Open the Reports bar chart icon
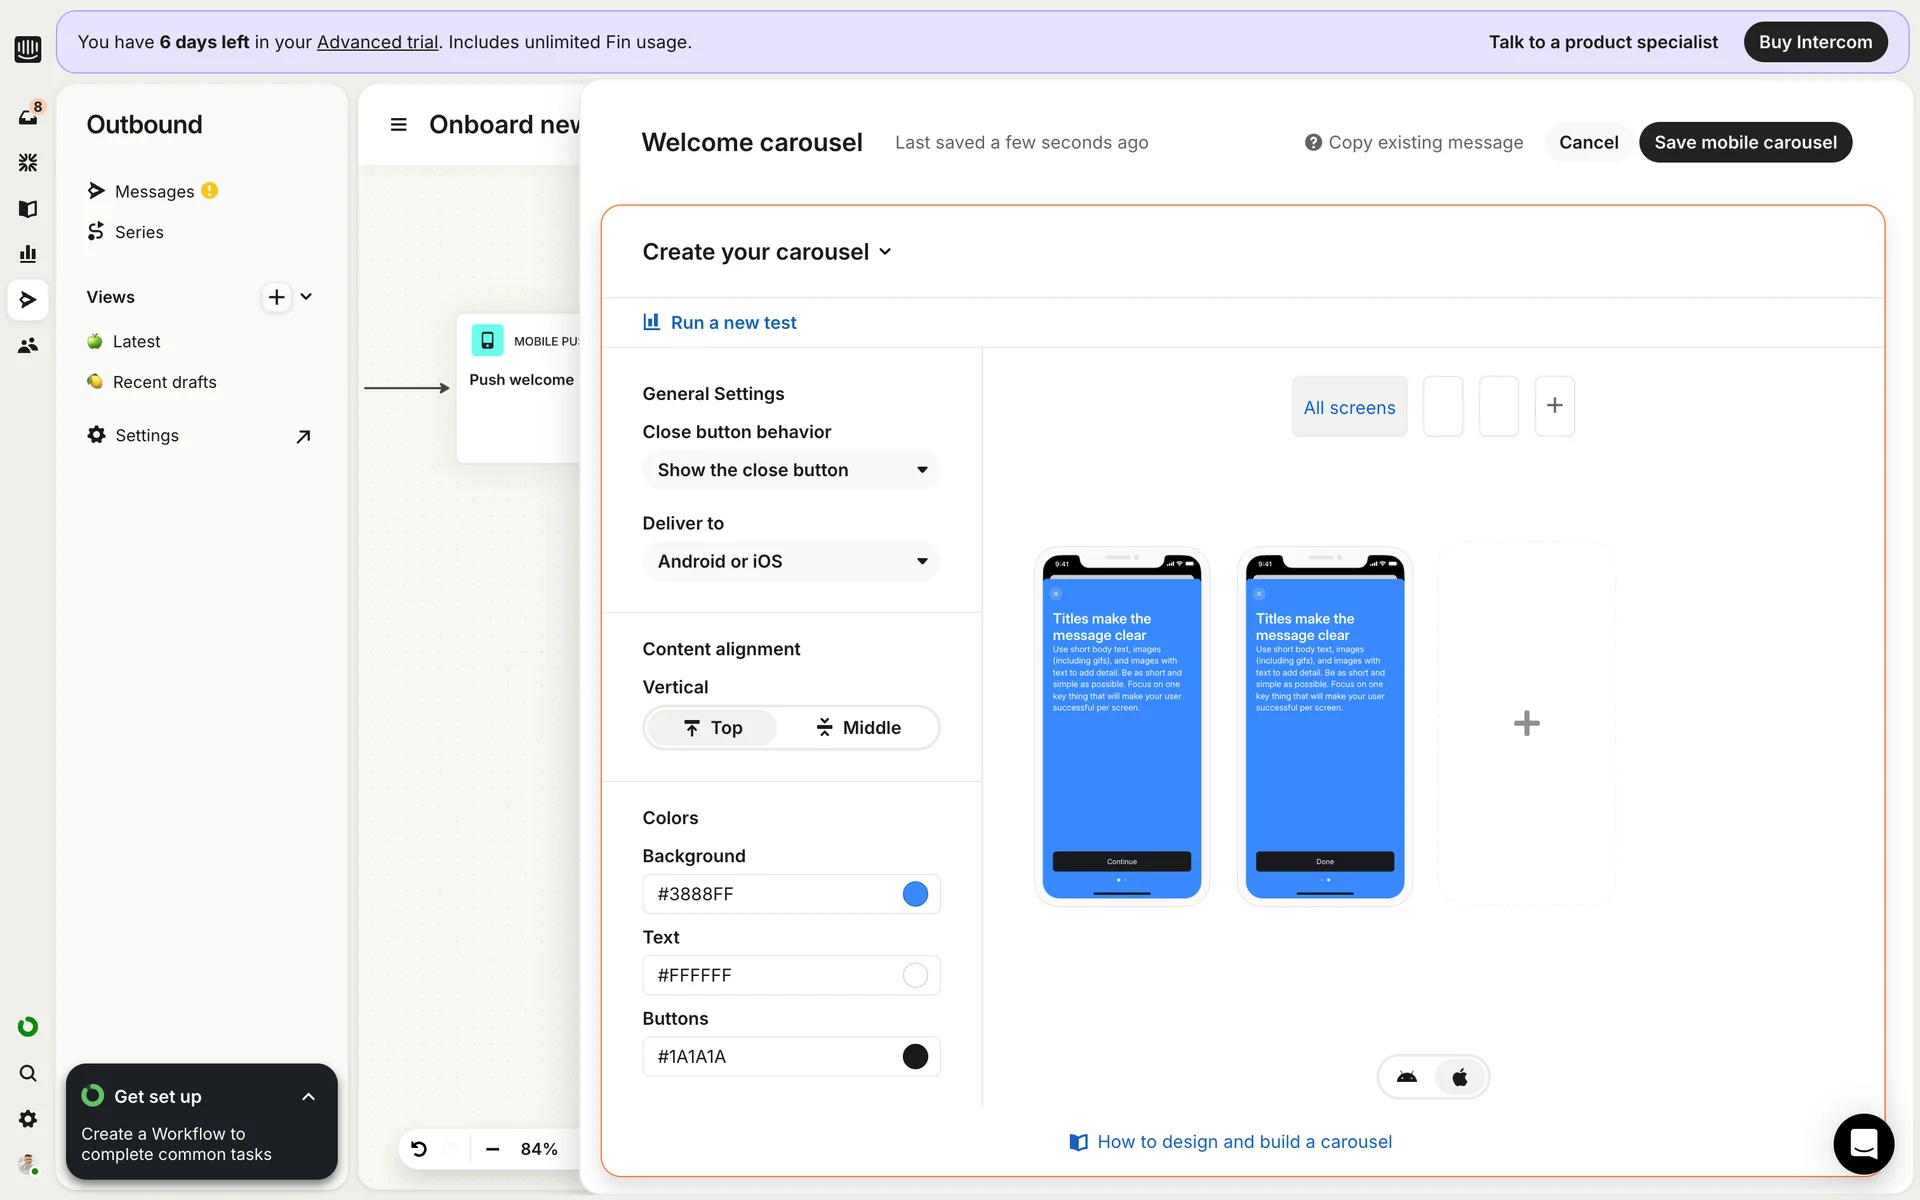This screenshot has width=1920, height=1200. click(x=28, y=254)
